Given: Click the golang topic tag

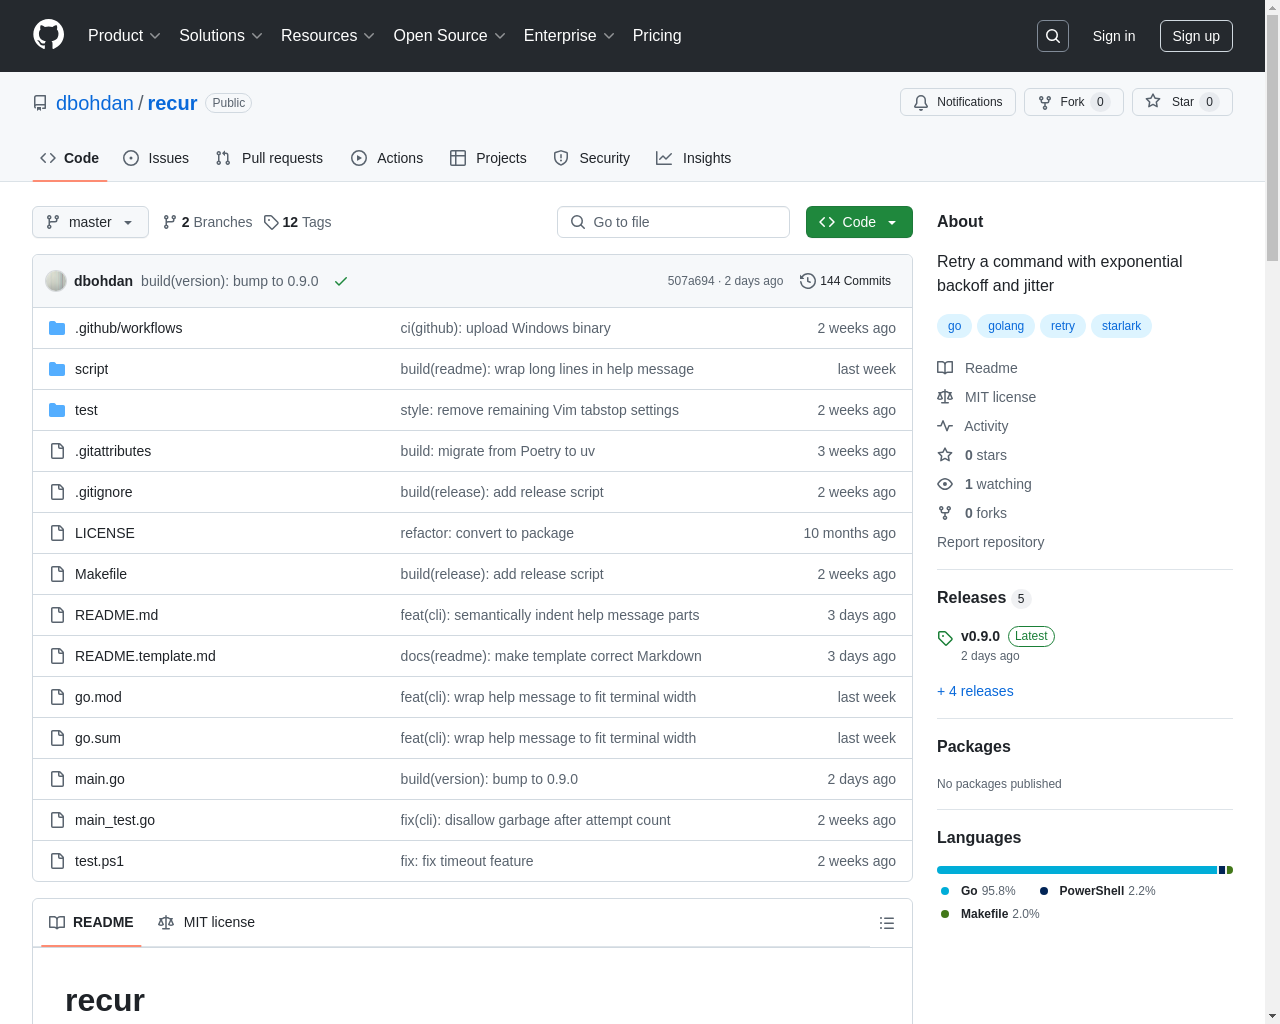Looking at the screenshot, I should coord(1006,326).
